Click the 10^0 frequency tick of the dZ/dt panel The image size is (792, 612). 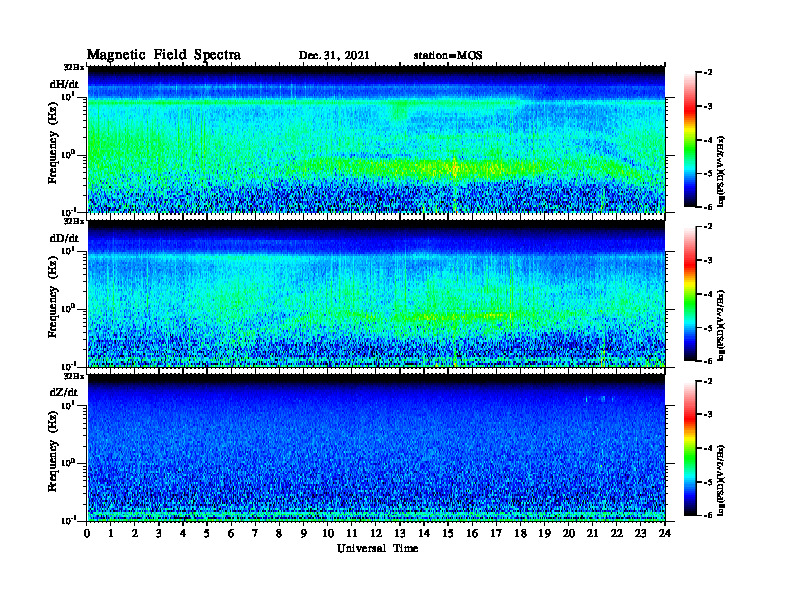(67, 463)
